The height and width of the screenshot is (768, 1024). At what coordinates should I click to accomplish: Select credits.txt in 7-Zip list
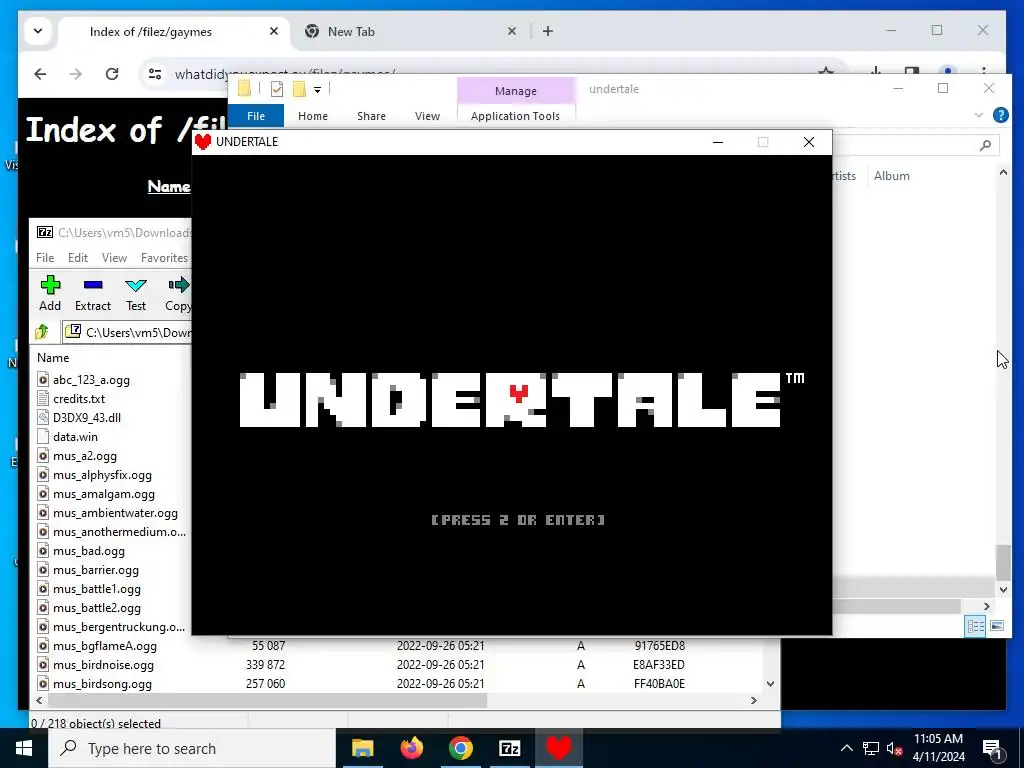pos(78,399)
